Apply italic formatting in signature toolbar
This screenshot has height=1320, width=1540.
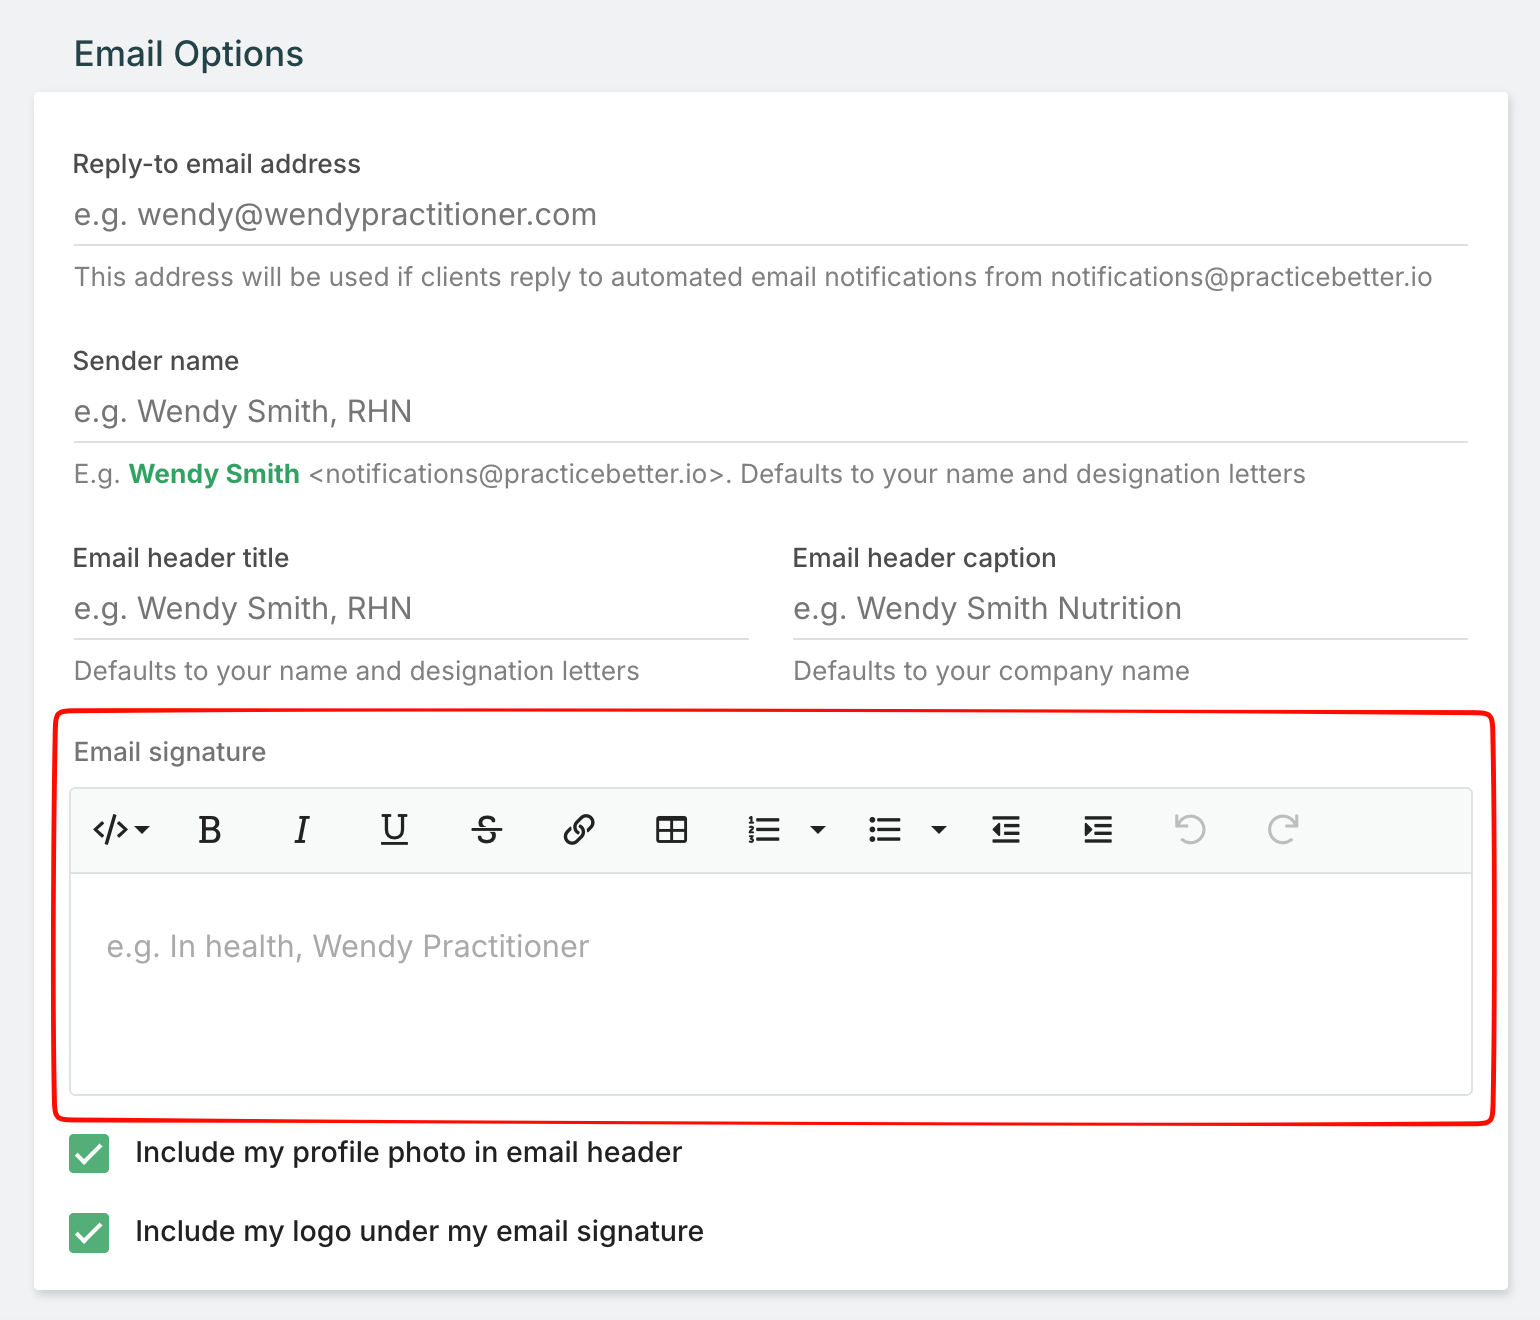click(301, 830)
